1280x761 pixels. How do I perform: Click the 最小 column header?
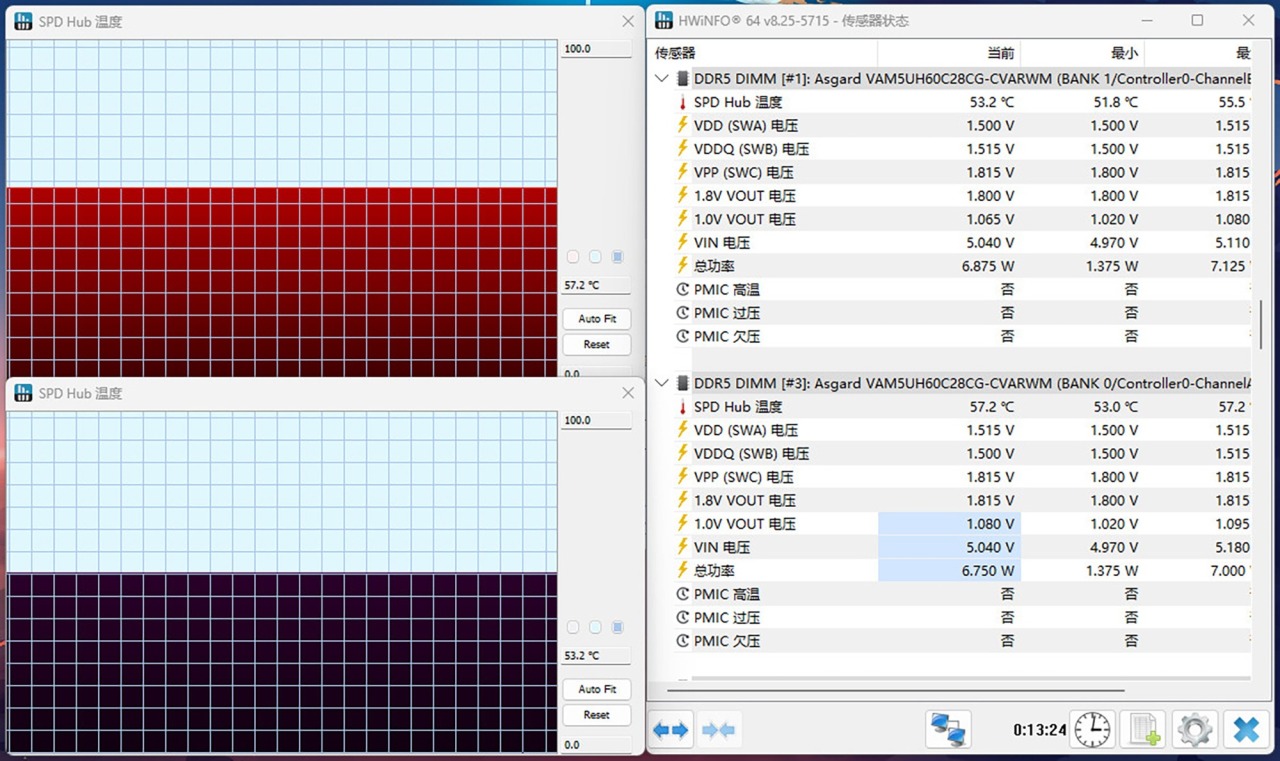click(x=1082, y=53)
